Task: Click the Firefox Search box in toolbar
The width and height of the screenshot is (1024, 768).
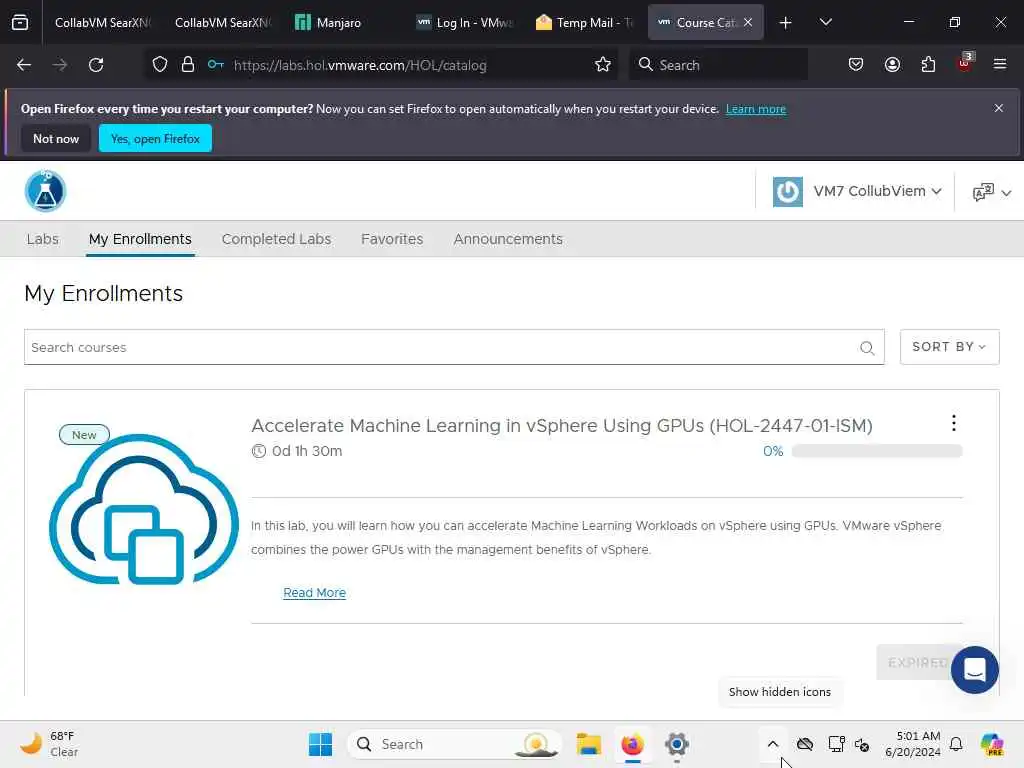Action: click(x=718, y=65)
